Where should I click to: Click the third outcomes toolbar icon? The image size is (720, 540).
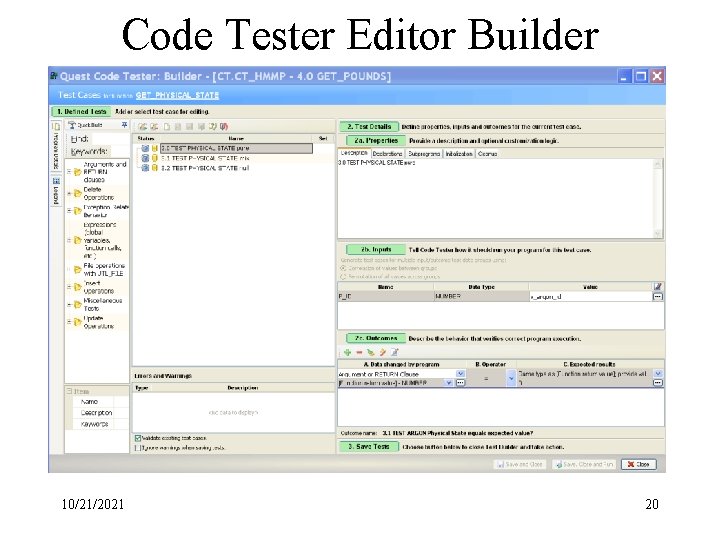371,352
